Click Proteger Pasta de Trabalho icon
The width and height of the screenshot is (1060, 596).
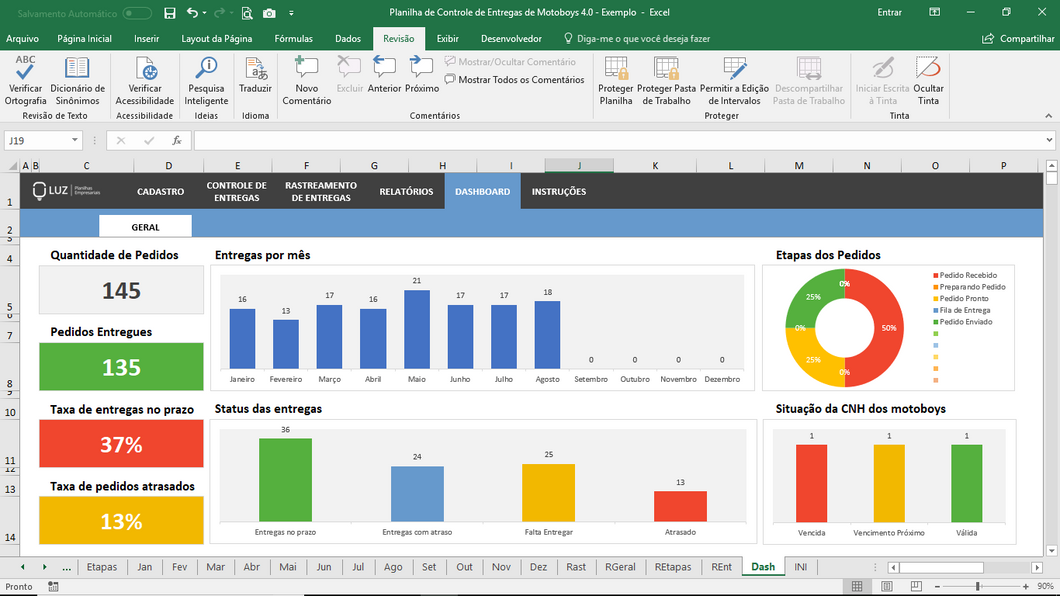(667, 69)
